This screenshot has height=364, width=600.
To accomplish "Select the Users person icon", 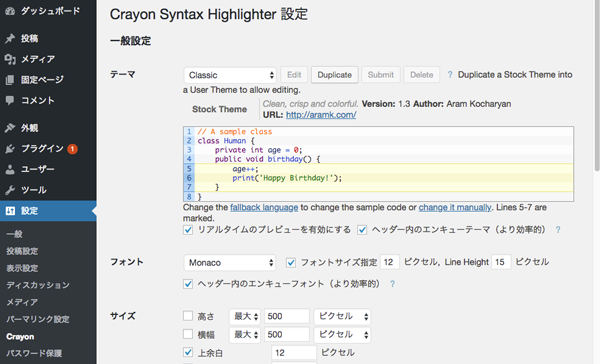I will (10, 169).
